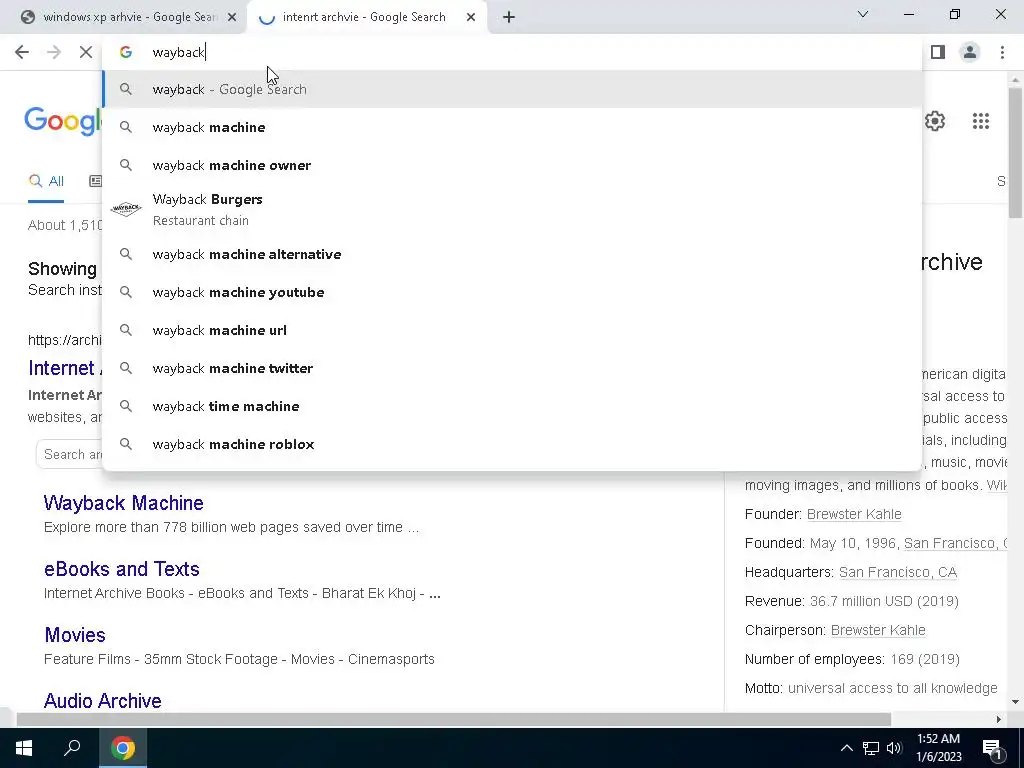Open Wayback Machine sitelink
Image resolution: width=1024 pixels, height=768 pixels.
tap(123, 503)
